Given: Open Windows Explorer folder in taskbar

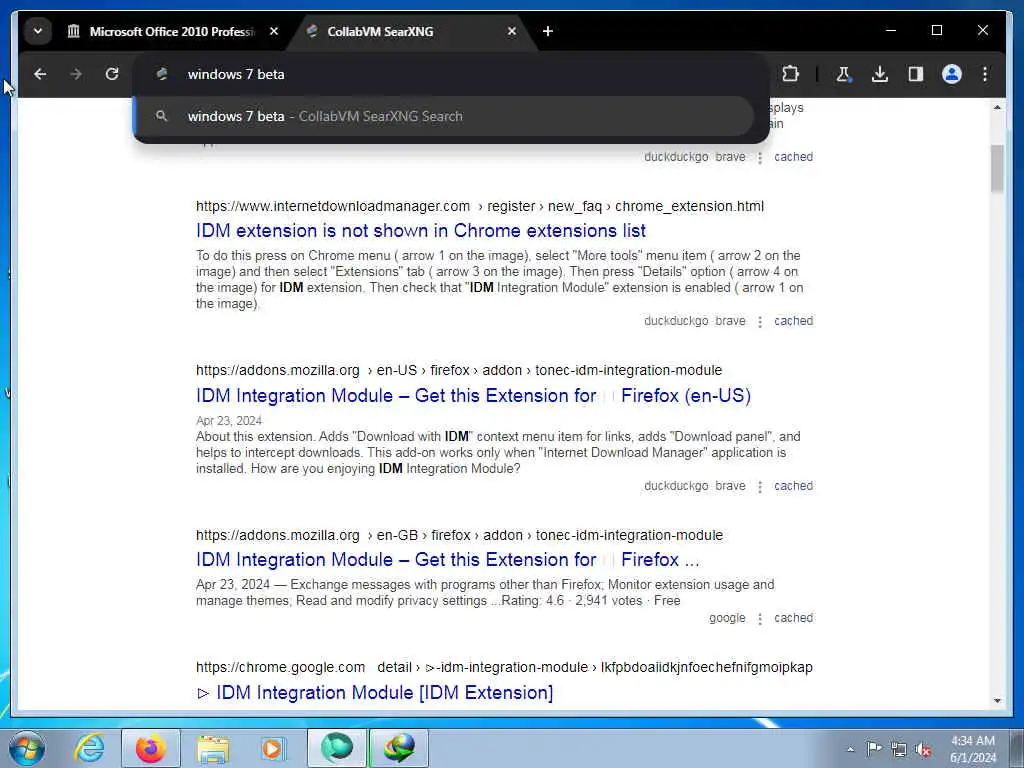Looking at the screenshot, I should pos(213,748).
